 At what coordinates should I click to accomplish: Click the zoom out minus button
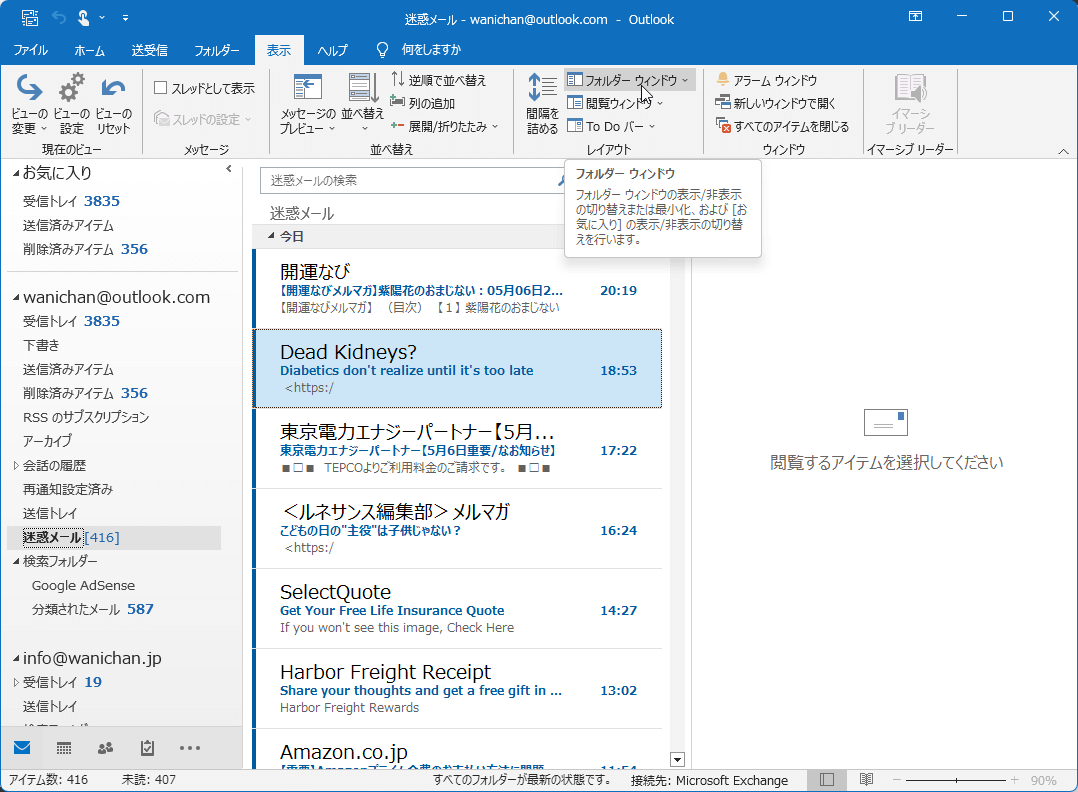[896, 780]
